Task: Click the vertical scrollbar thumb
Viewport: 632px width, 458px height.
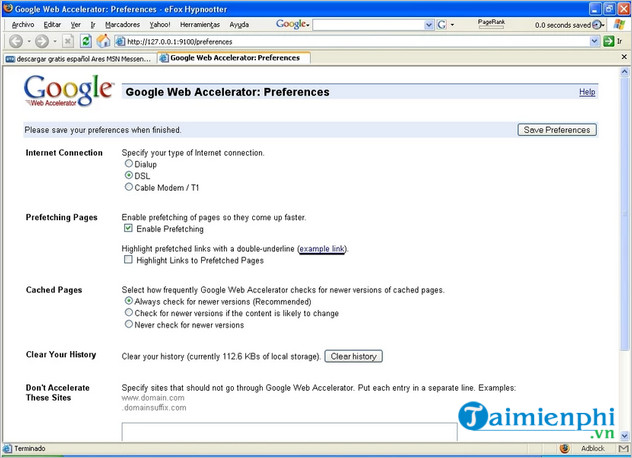Action: pos(624,214)
